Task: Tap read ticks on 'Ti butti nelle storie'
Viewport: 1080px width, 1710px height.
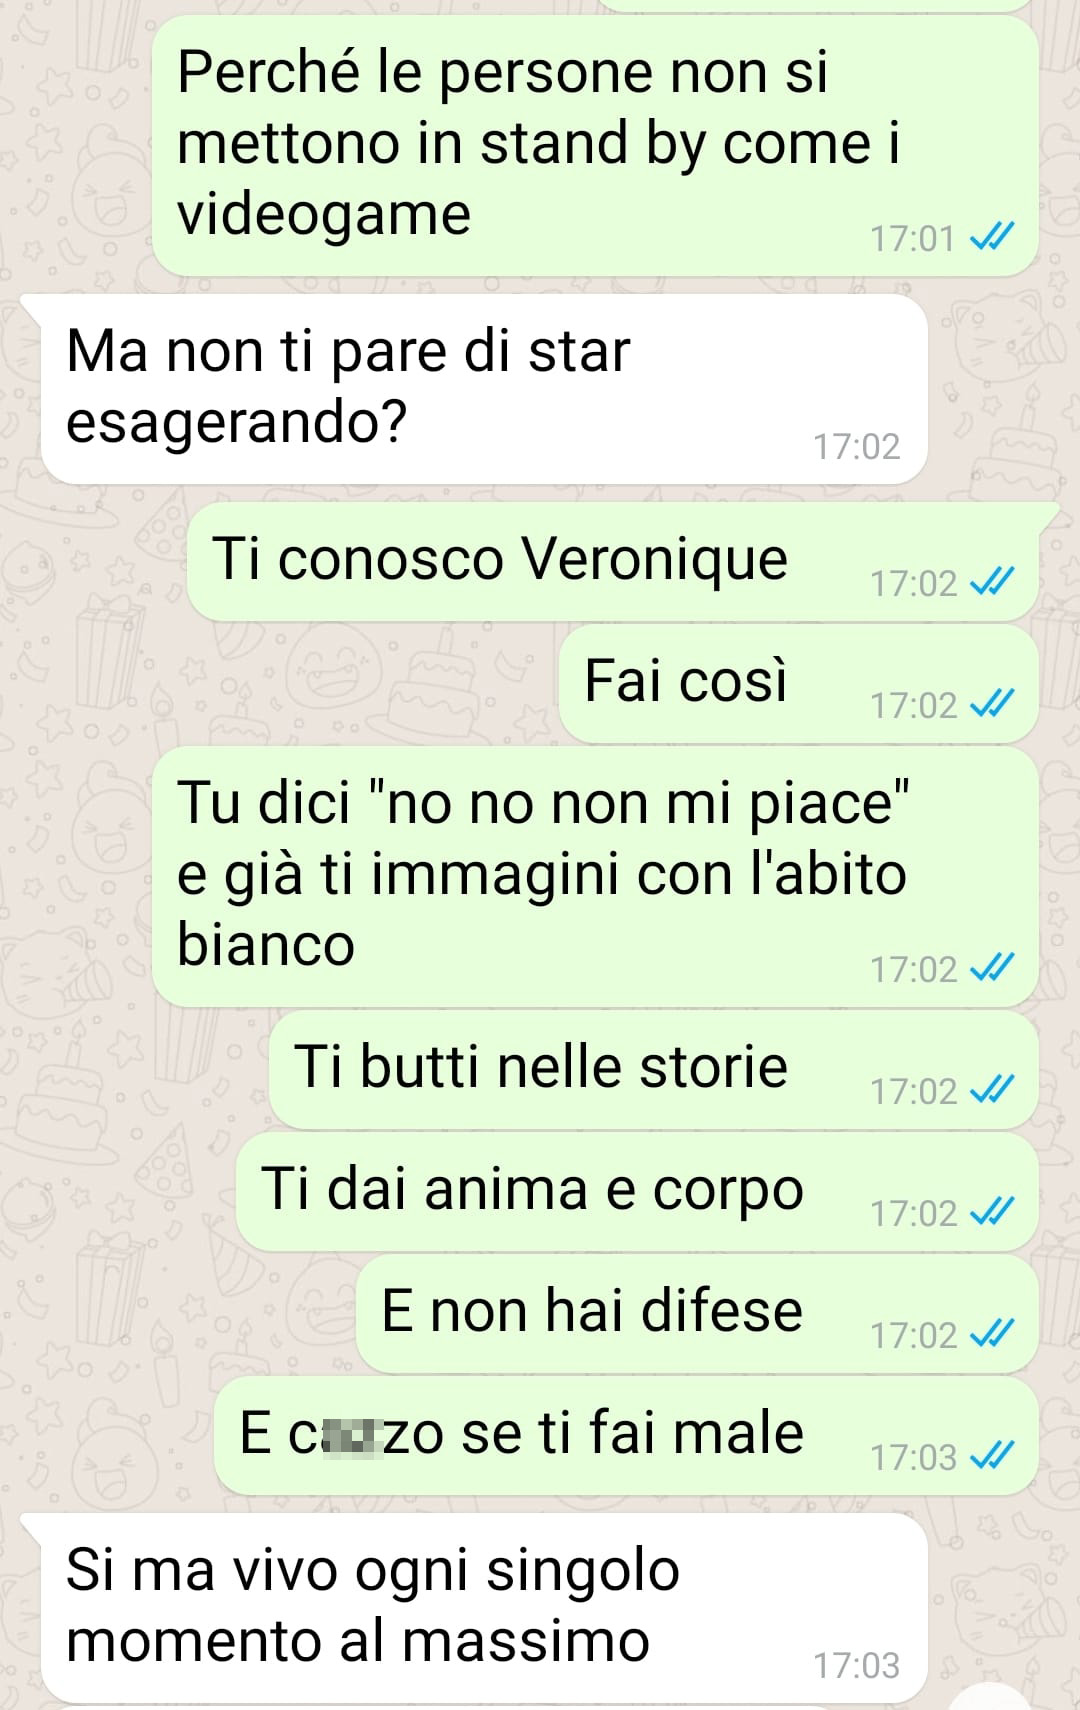Action: 992,1090
